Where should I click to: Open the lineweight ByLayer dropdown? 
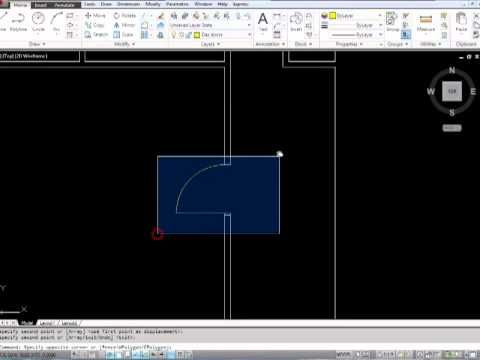355,25
